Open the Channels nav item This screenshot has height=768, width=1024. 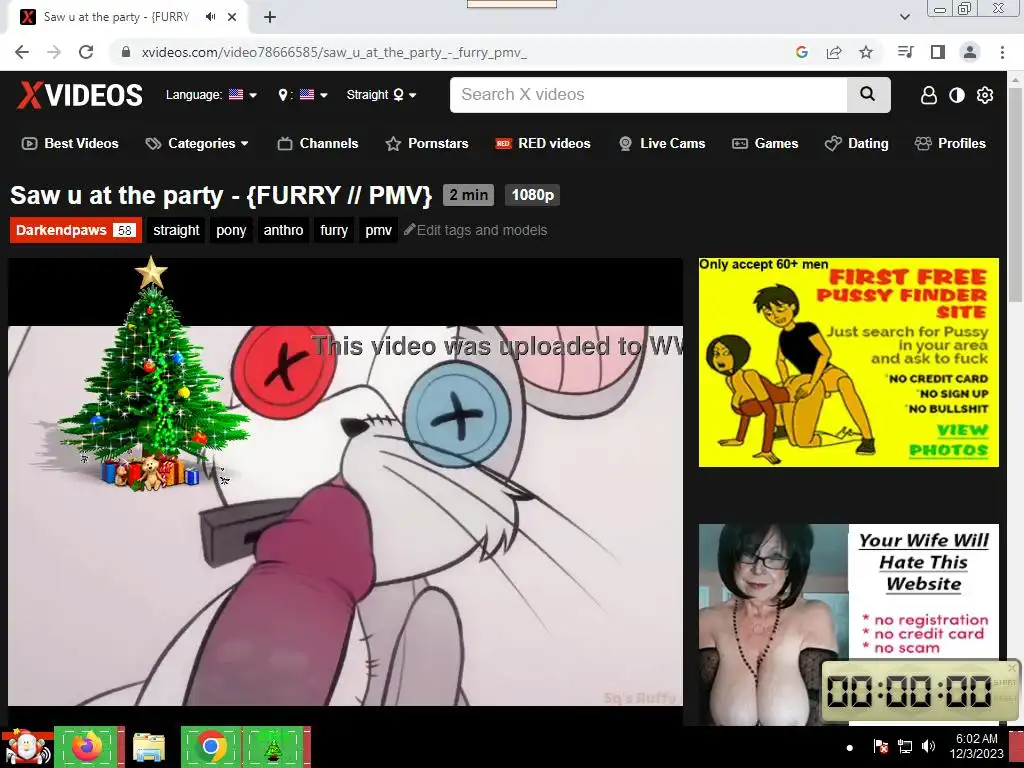(x=318, y=144)
